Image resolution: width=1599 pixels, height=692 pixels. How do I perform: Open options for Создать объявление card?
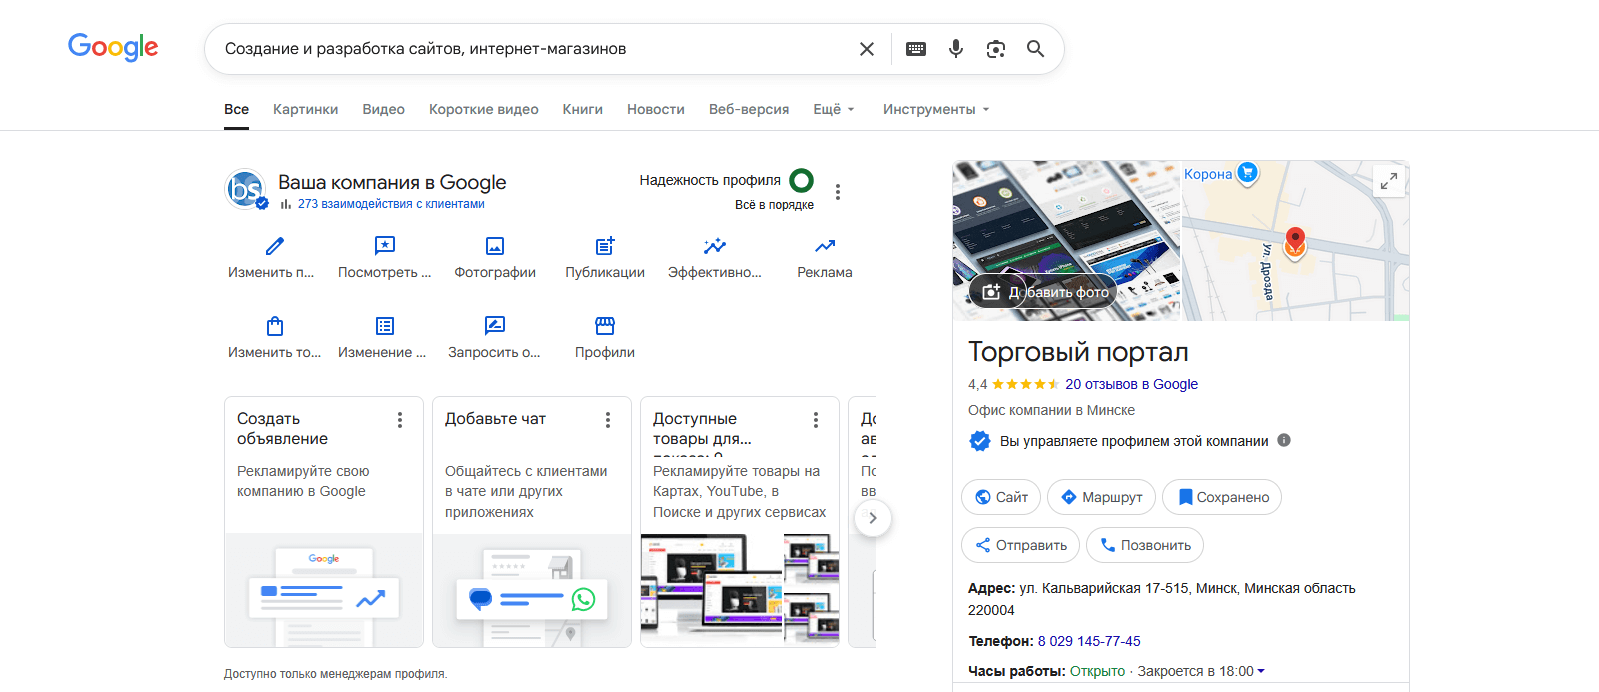coord(400,420)
